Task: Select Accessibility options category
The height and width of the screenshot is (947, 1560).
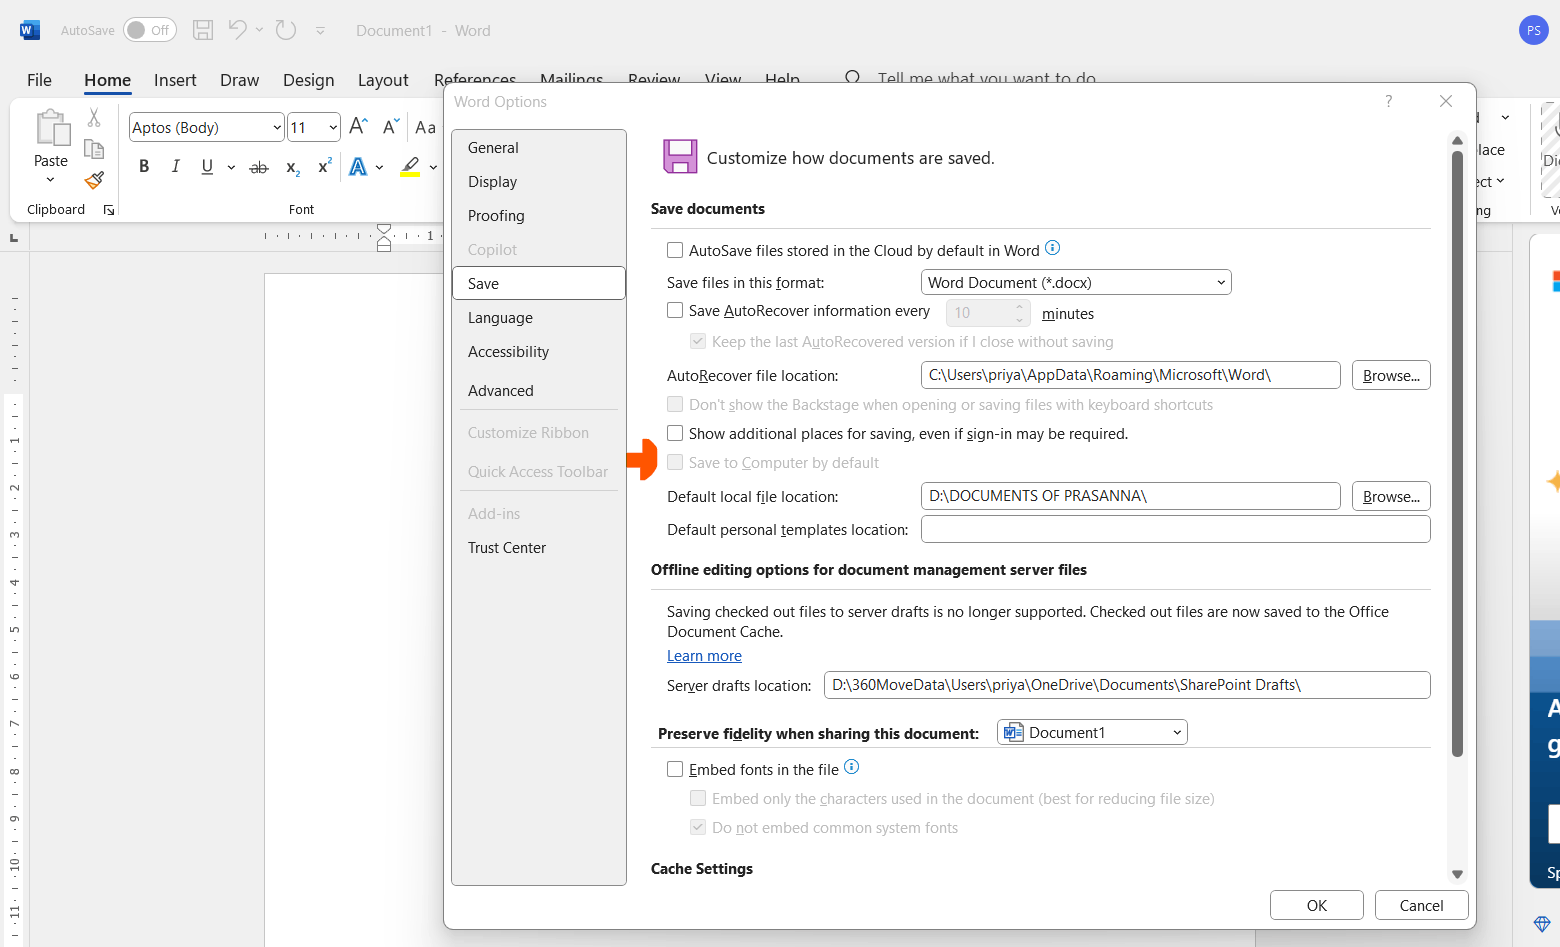Action: coord(539,352)
